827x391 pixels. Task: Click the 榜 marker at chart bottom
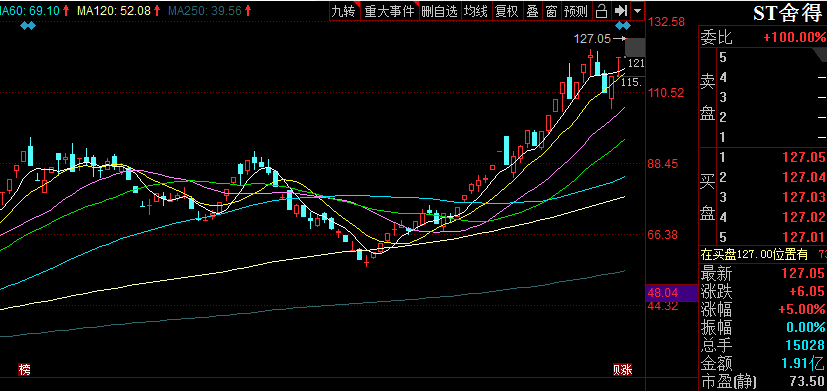[x=25, y=369]
